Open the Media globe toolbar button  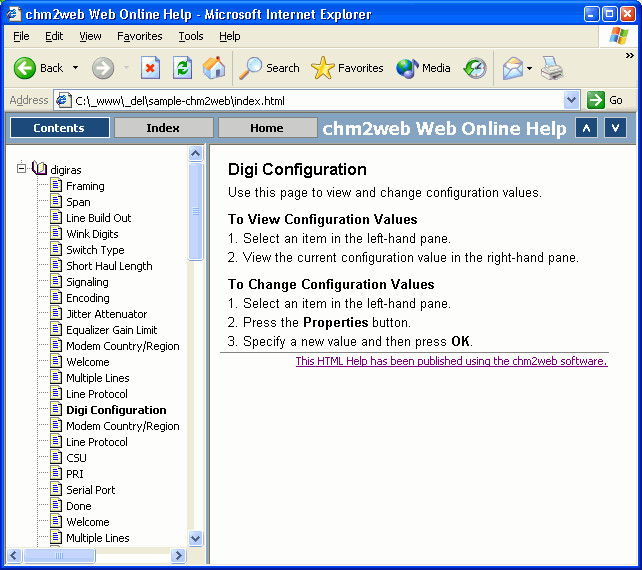423,68
